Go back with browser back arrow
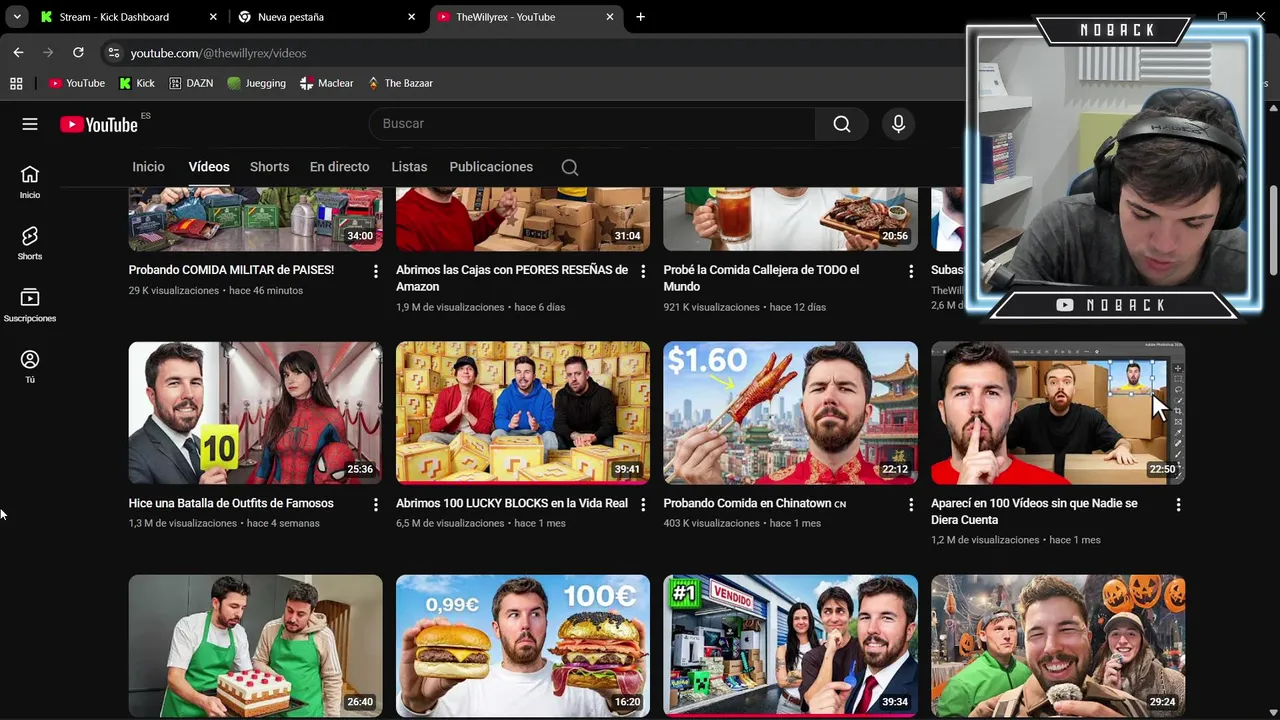1280x720 pixels. [18, 52]
